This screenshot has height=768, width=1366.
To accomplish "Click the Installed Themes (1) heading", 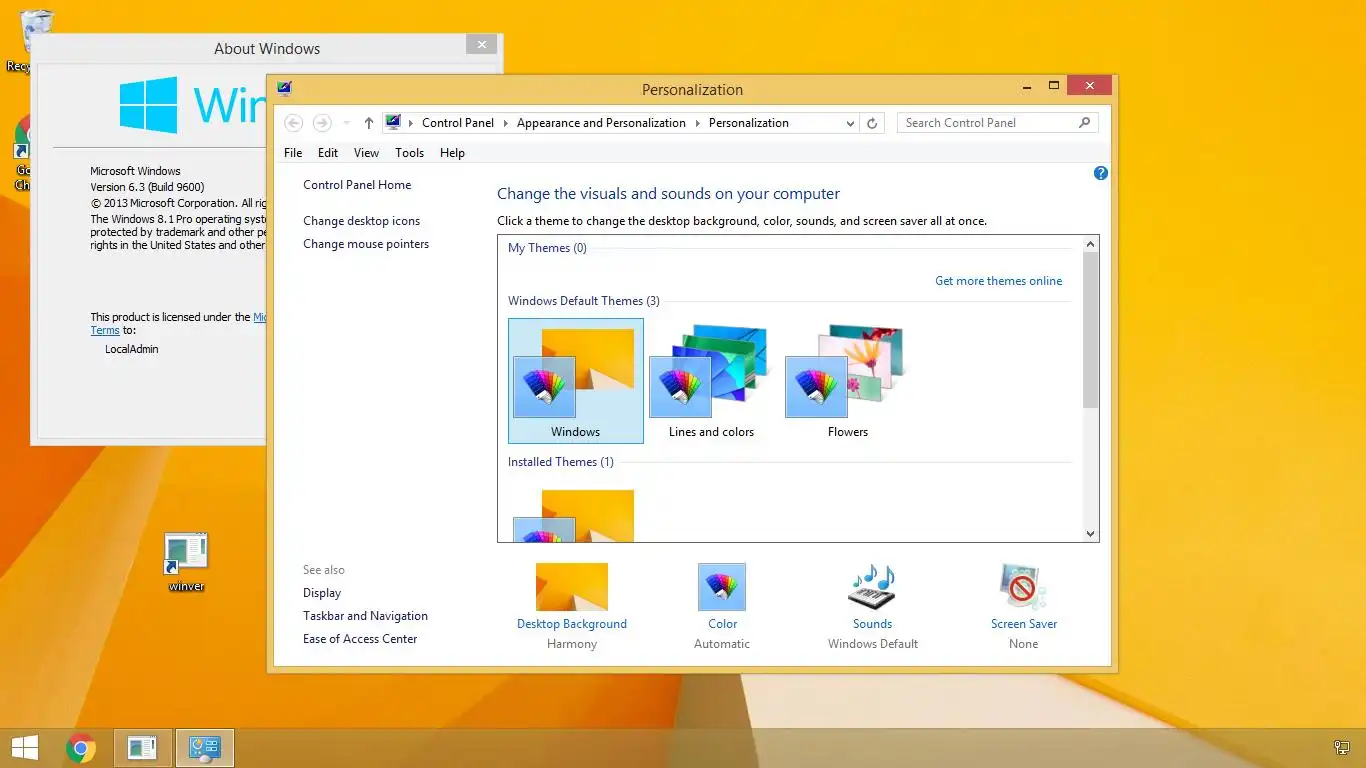I will [x=561, y=462].
